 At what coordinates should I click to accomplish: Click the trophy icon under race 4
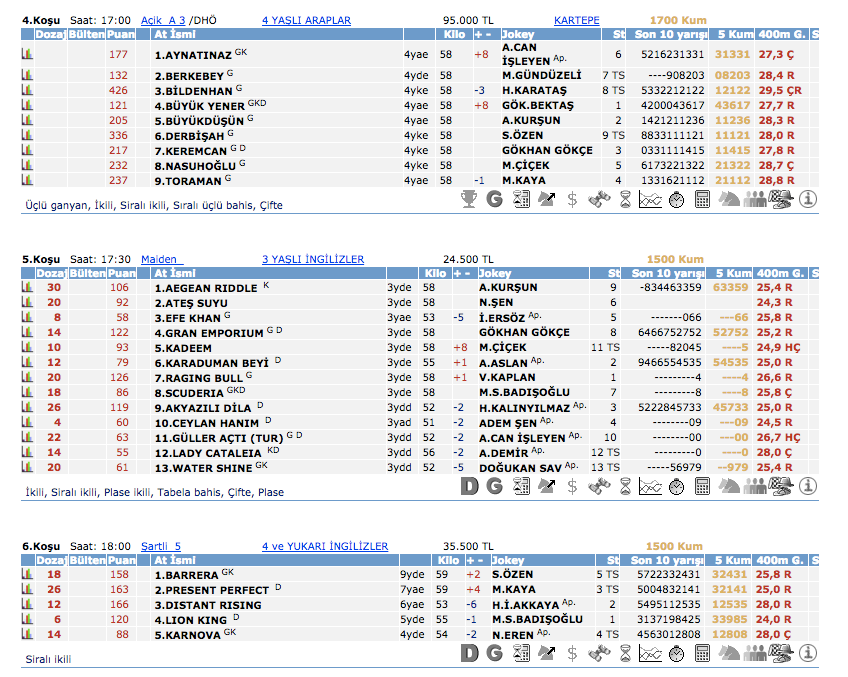pos(468,199)
